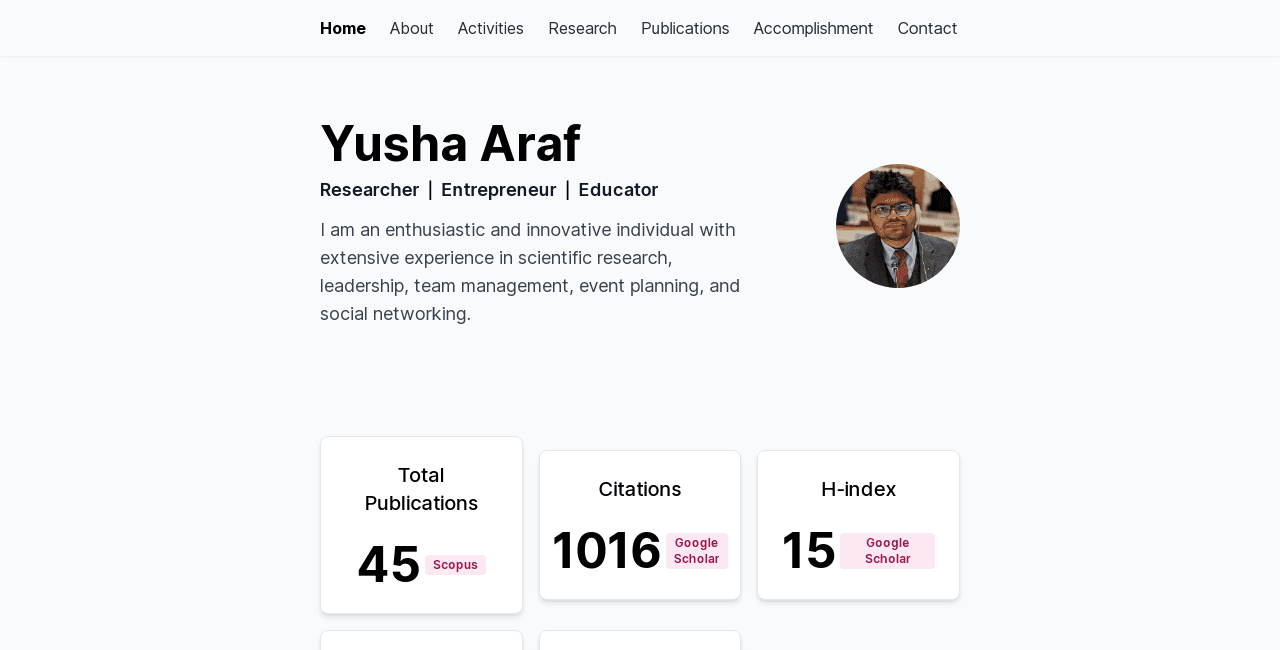
Task: Select the Total Publications card
Action: [421, 525]
